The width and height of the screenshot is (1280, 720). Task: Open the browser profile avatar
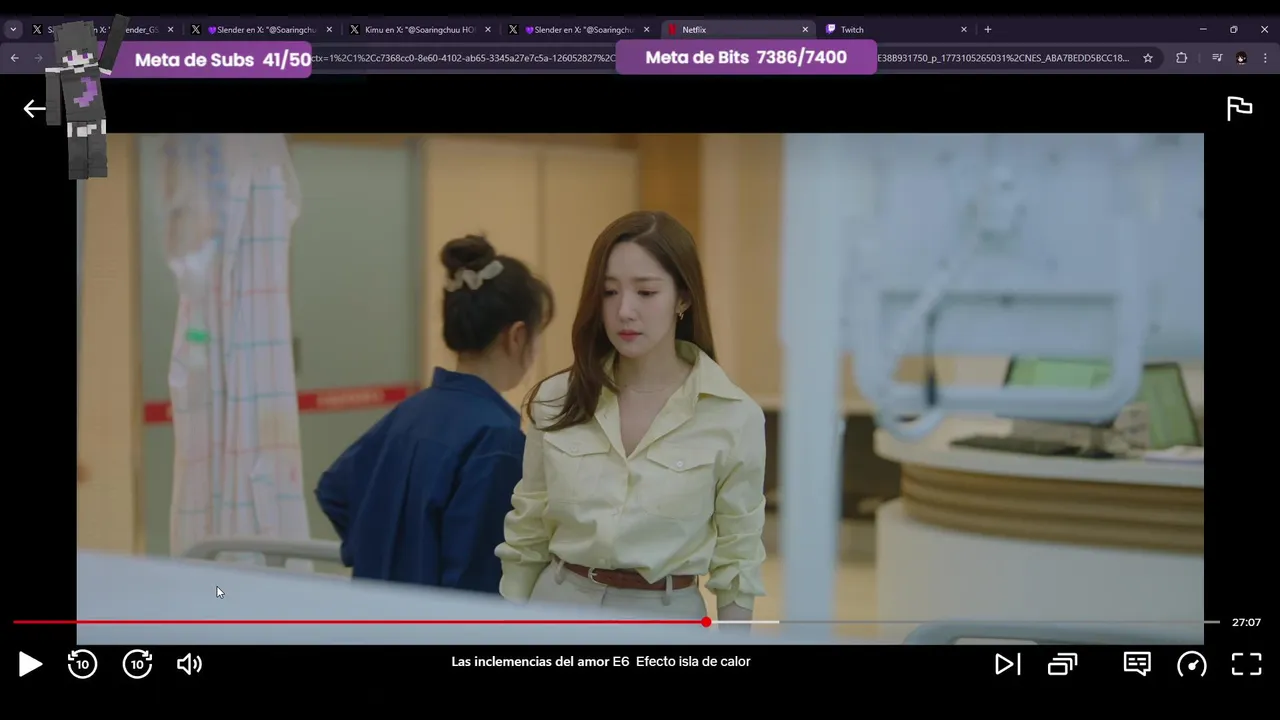(1241, 58)
